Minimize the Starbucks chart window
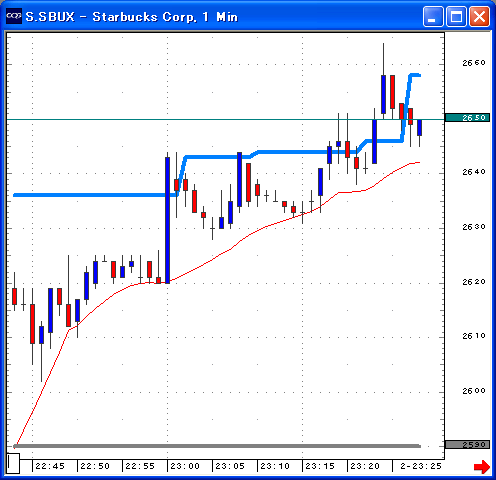 tap(433, 16)
